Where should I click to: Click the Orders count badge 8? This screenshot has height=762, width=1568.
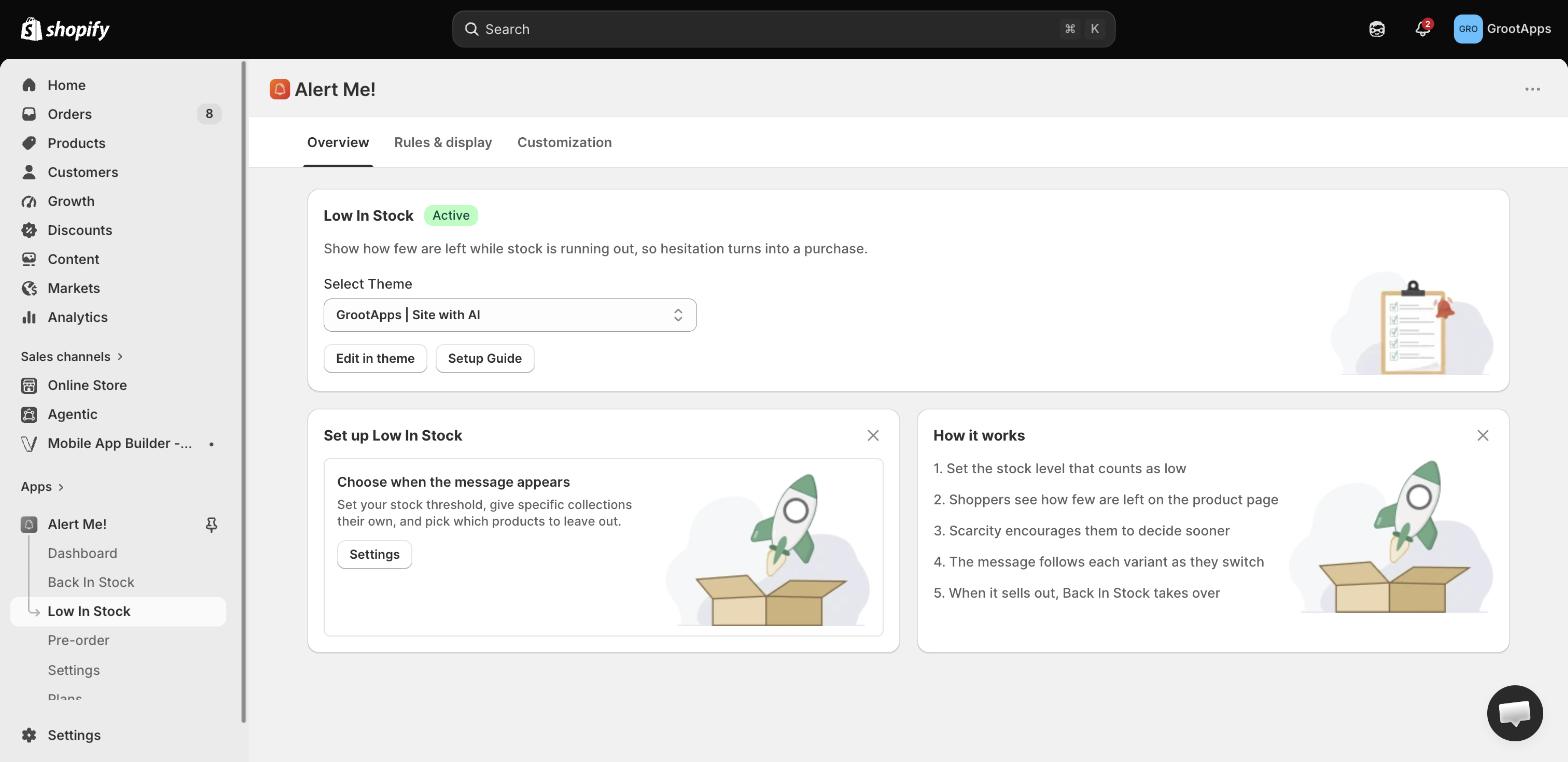click(x=209, y=114)
